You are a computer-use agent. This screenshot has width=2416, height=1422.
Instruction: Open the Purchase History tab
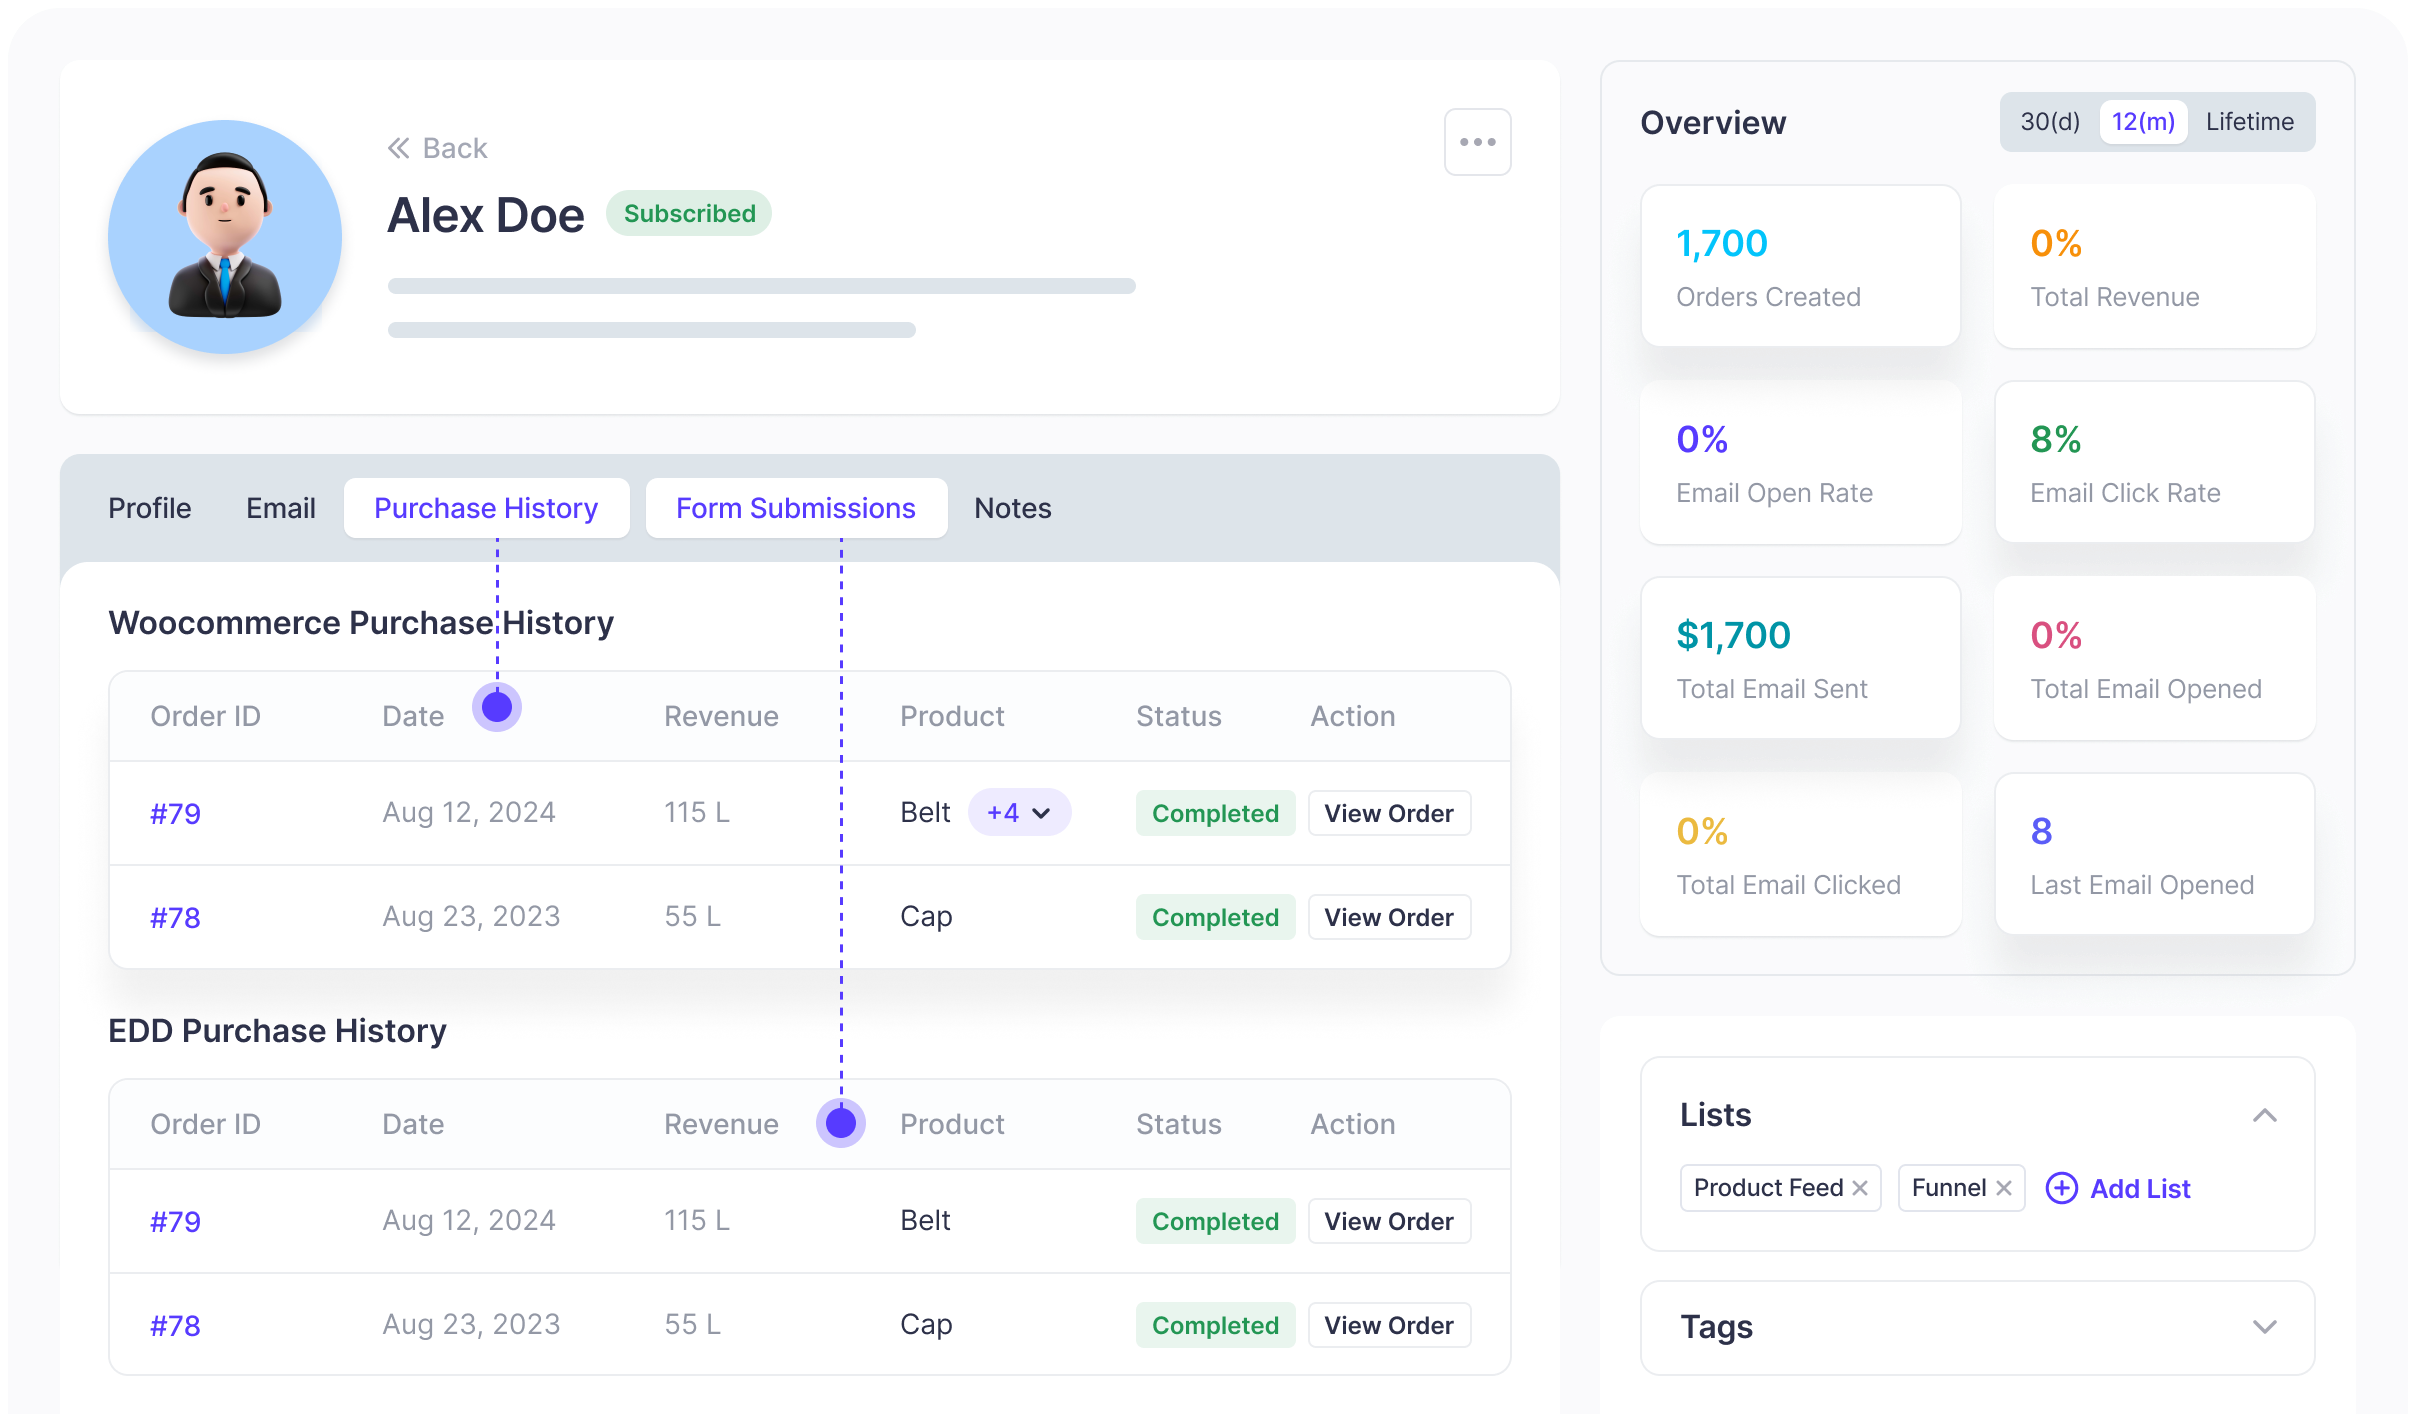tap(486, 508)
